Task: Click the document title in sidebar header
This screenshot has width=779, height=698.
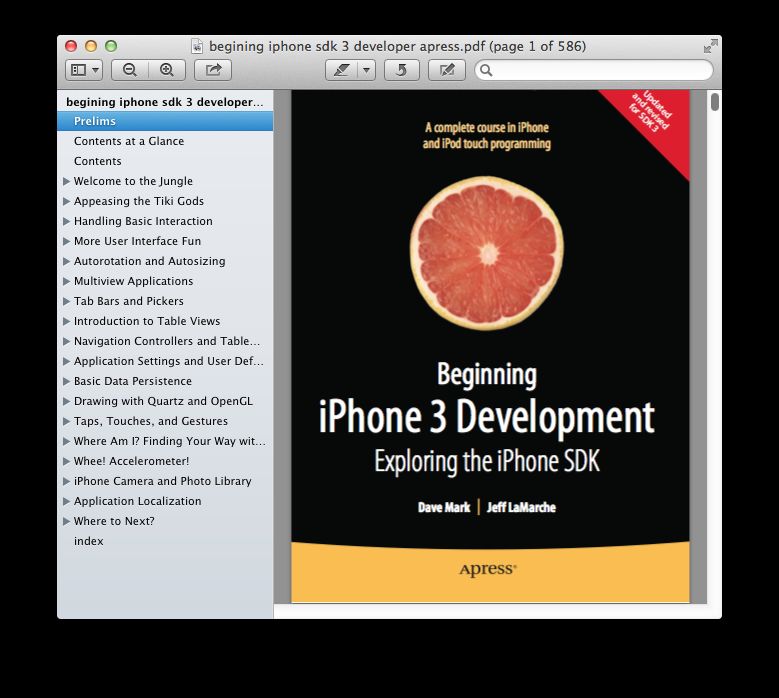Action: point(164,102)
